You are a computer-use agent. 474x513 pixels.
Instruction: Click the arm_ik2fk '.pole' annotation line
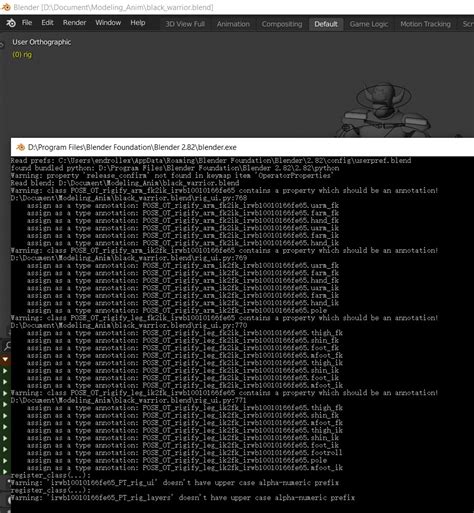pos(177,310)
